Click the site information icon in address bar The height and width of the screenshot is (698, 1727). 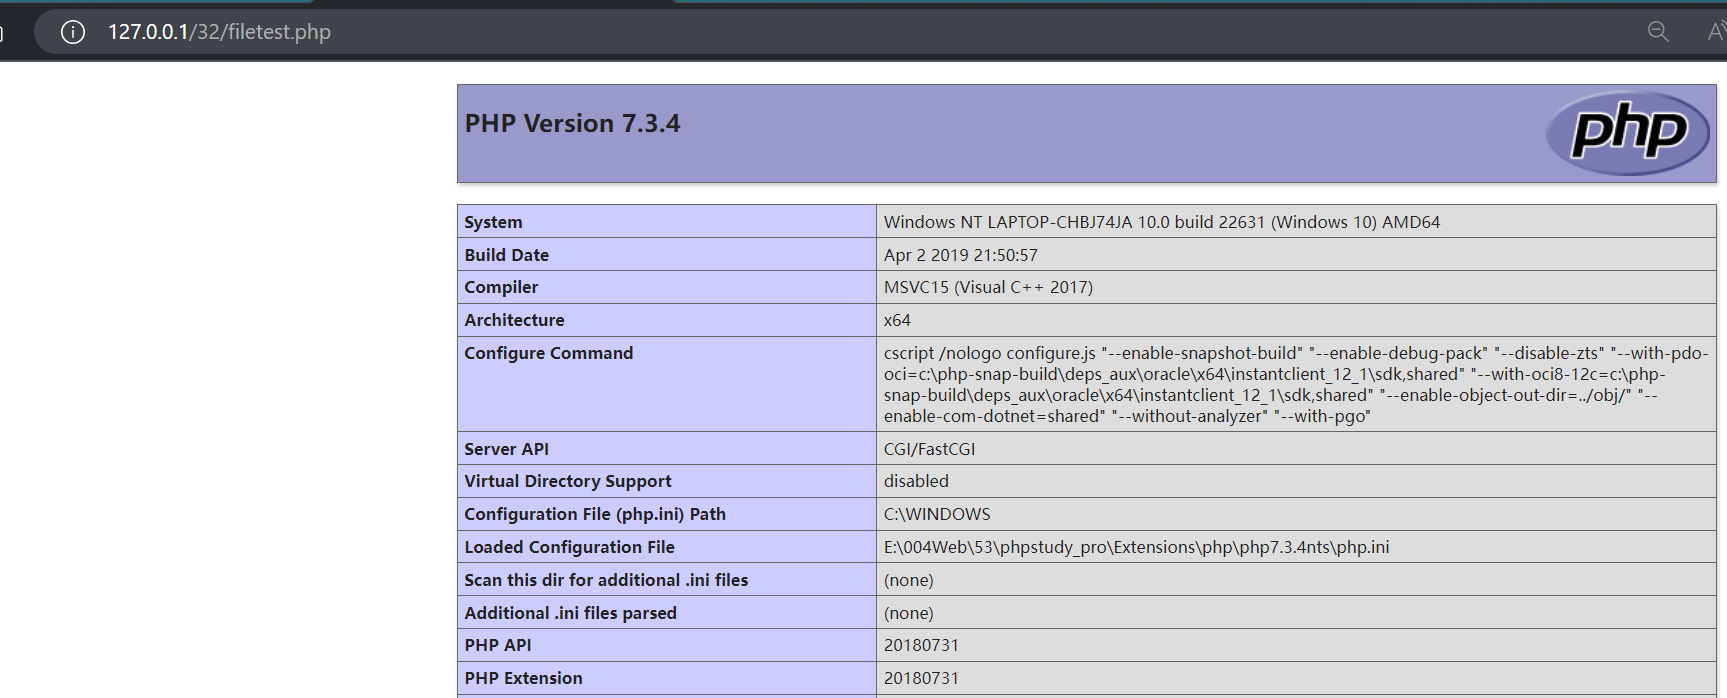73,32
